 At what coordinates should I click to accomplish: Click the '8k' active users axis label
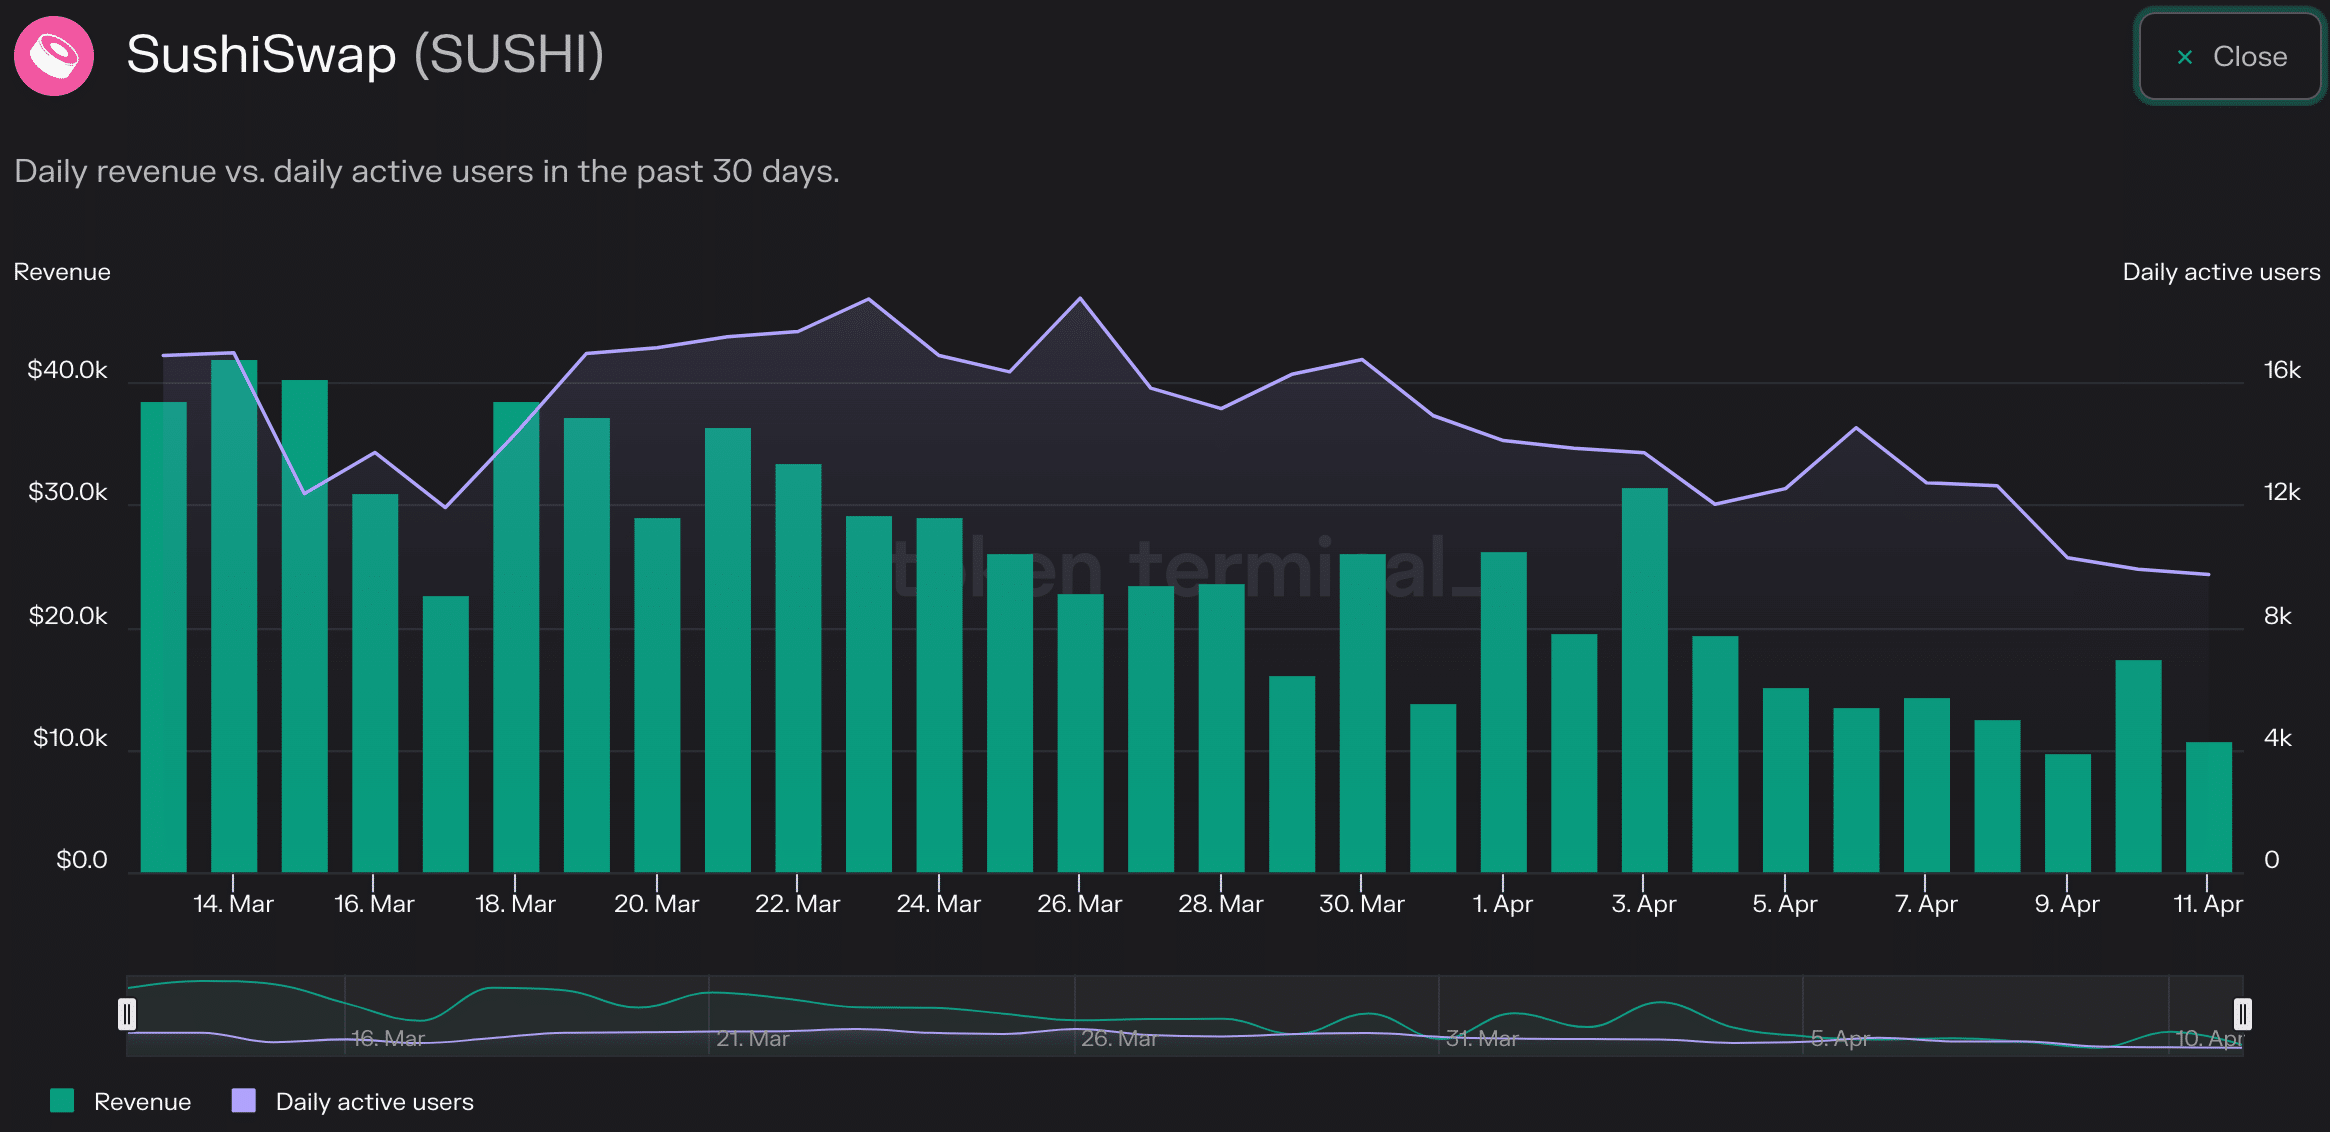point(2277,616)
